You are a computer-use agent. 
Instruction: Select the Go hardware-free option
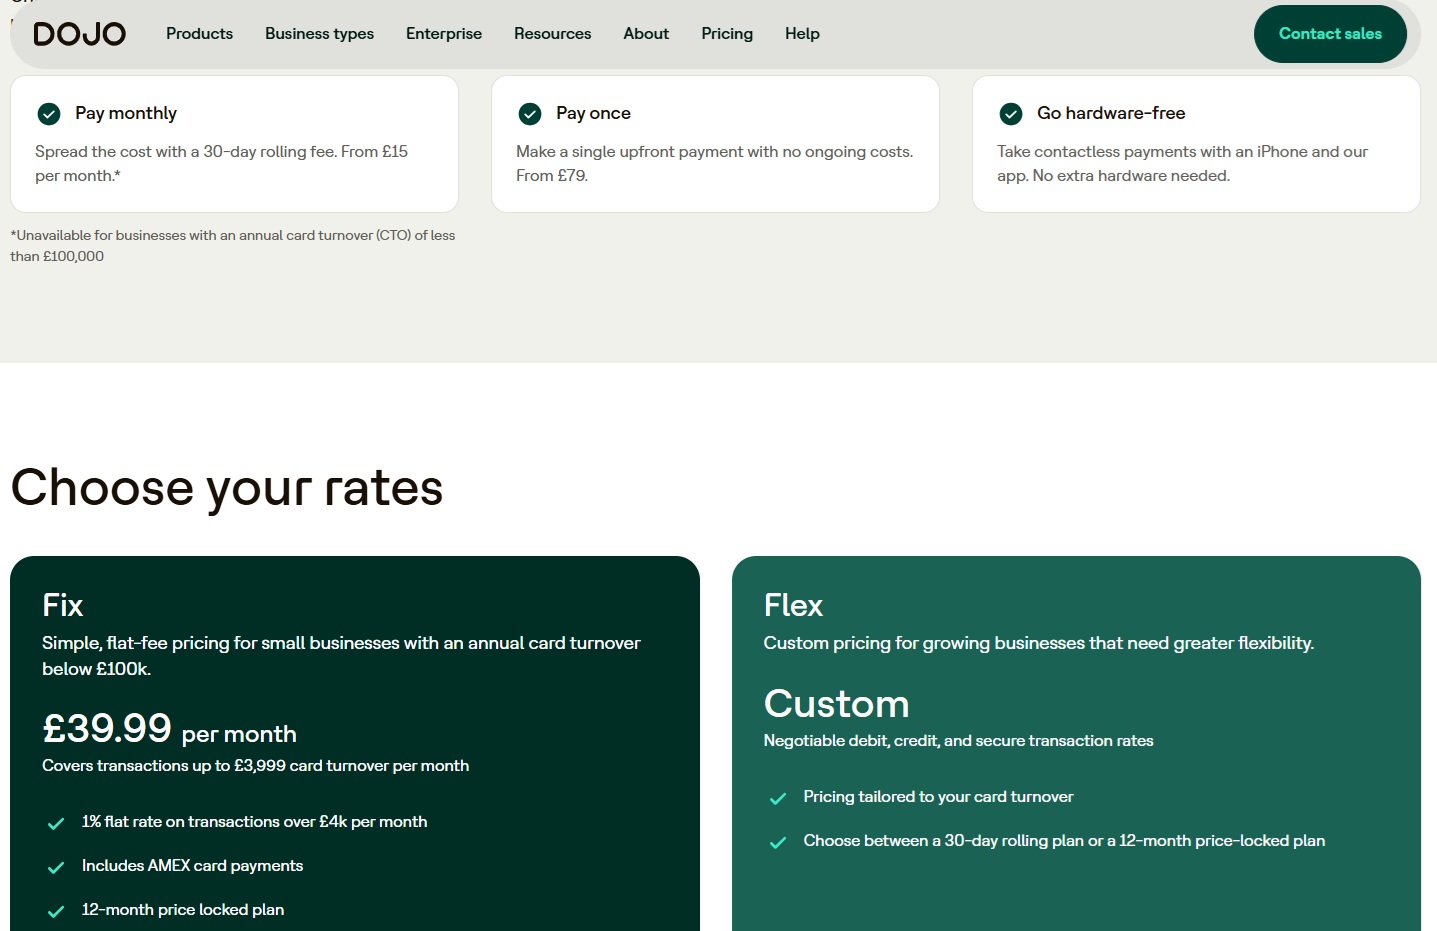(1196, 144)
